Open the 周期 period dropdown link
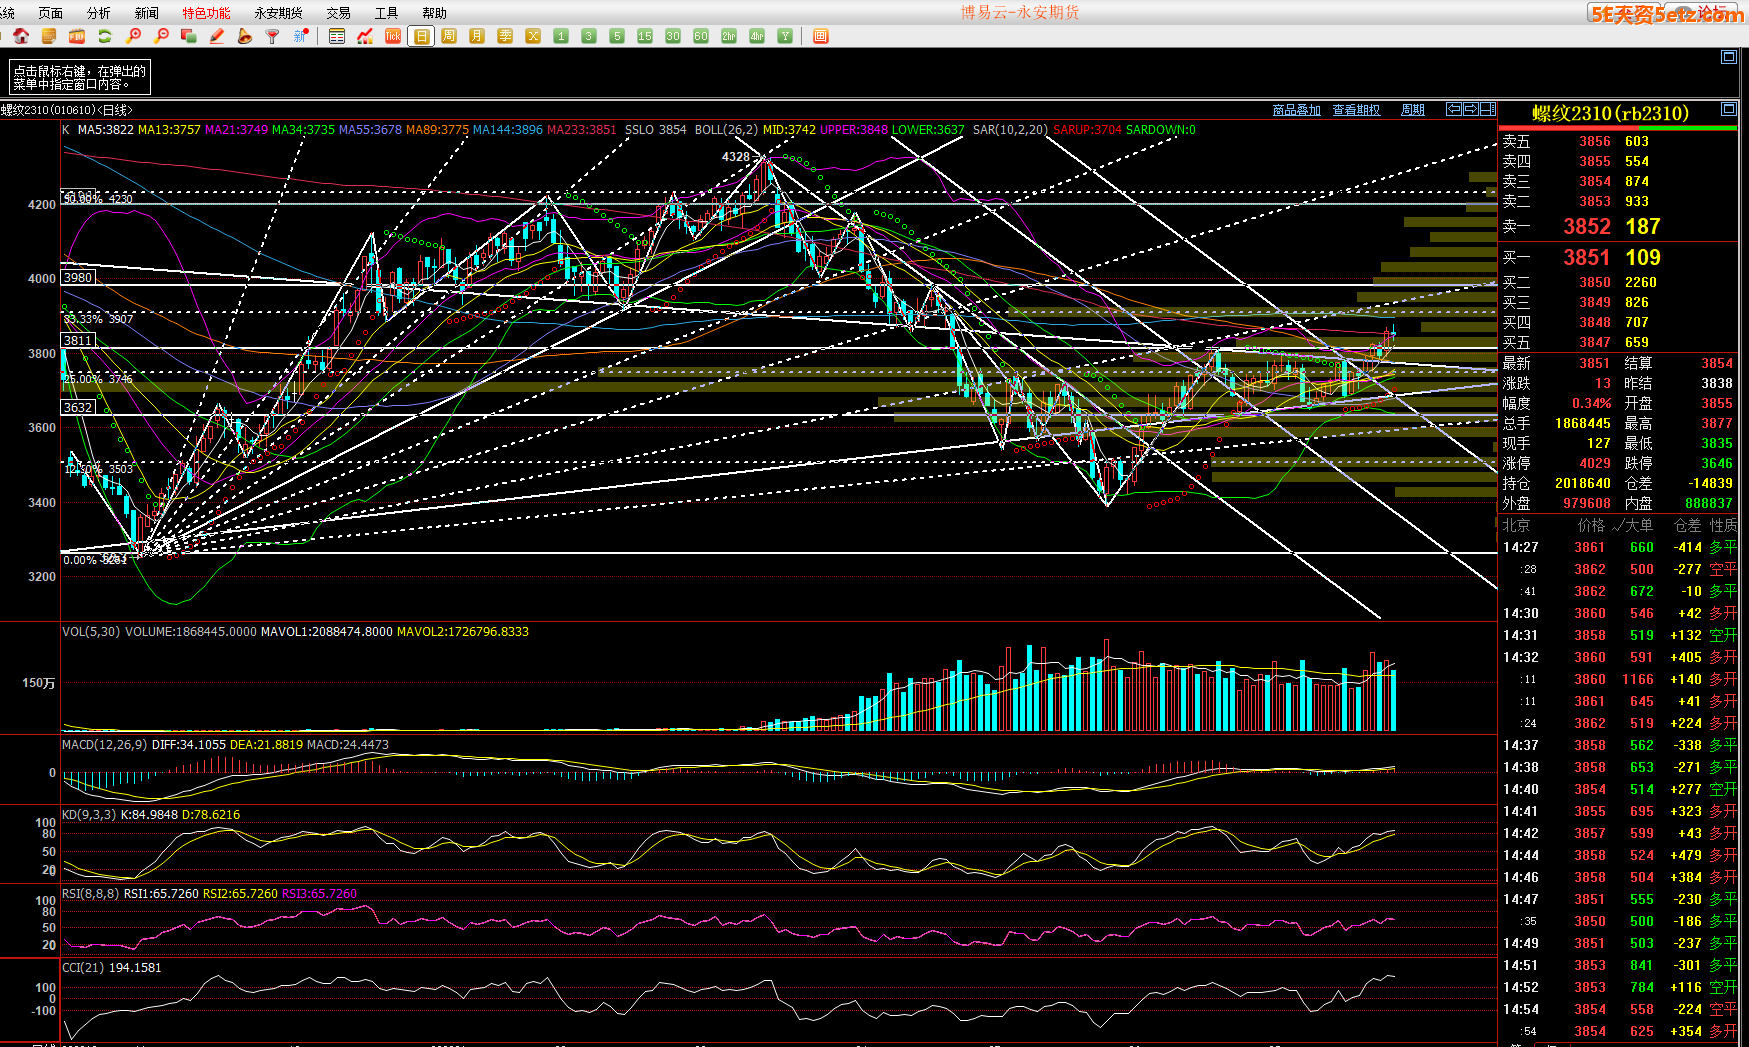This screenshot has width=1749, height=1047. [1413, 110]
